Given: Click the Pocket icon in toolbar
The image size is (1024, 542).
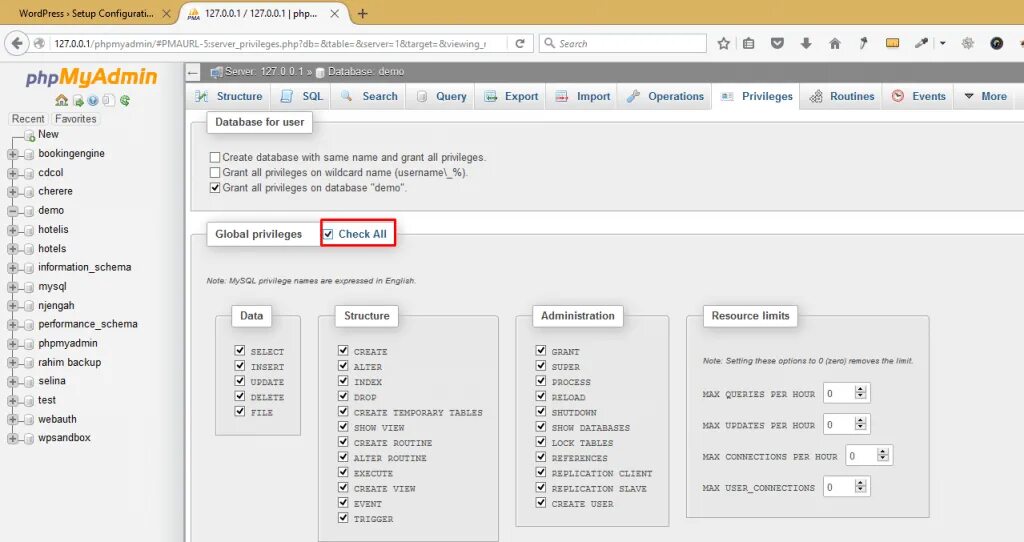Looking at the screenshot, I should (777, 44).
